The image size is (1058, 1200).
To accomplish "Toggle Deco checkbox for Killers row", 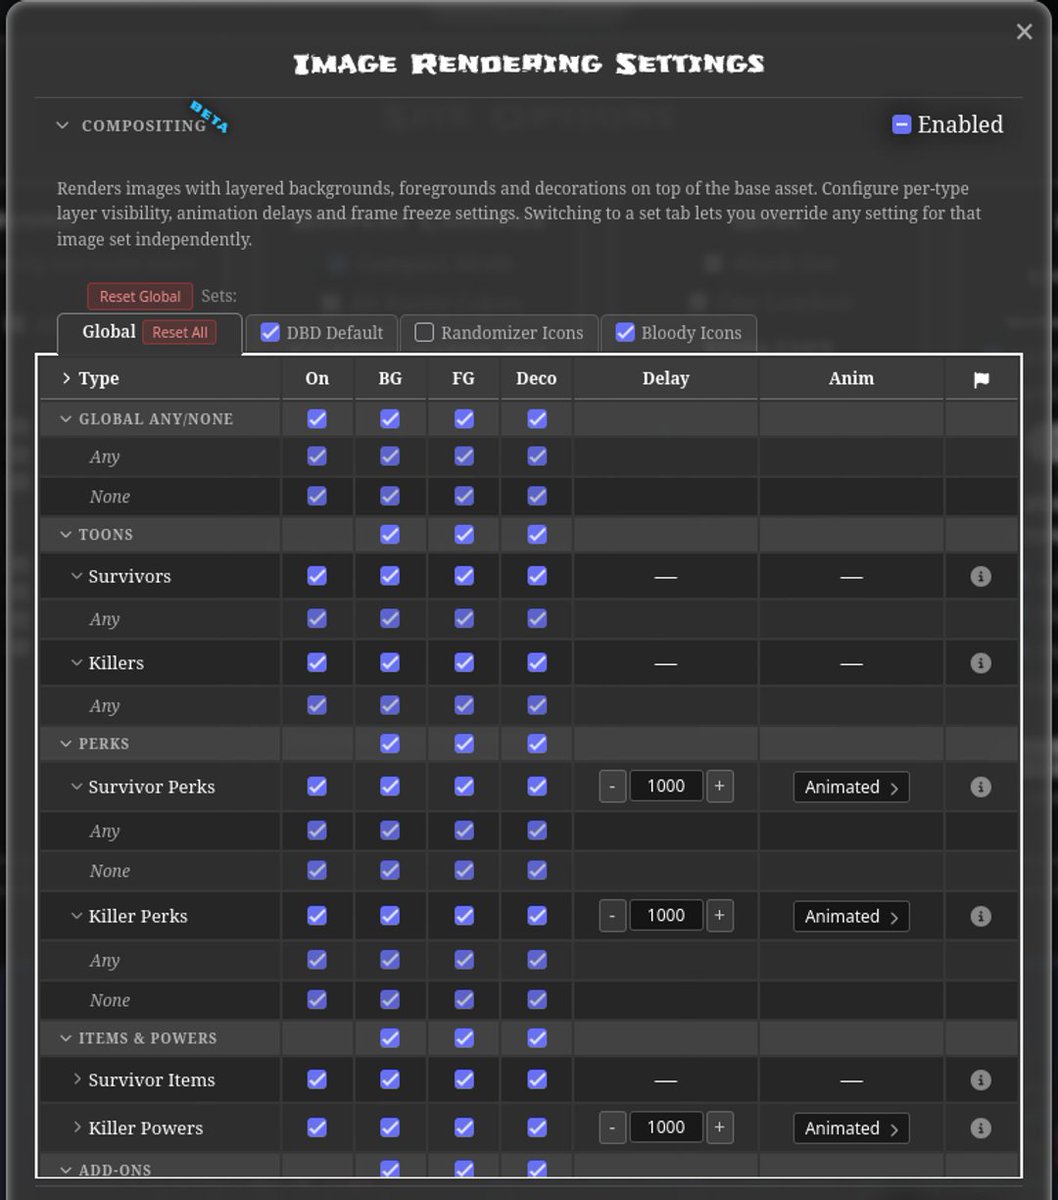I will coord(537,663).
